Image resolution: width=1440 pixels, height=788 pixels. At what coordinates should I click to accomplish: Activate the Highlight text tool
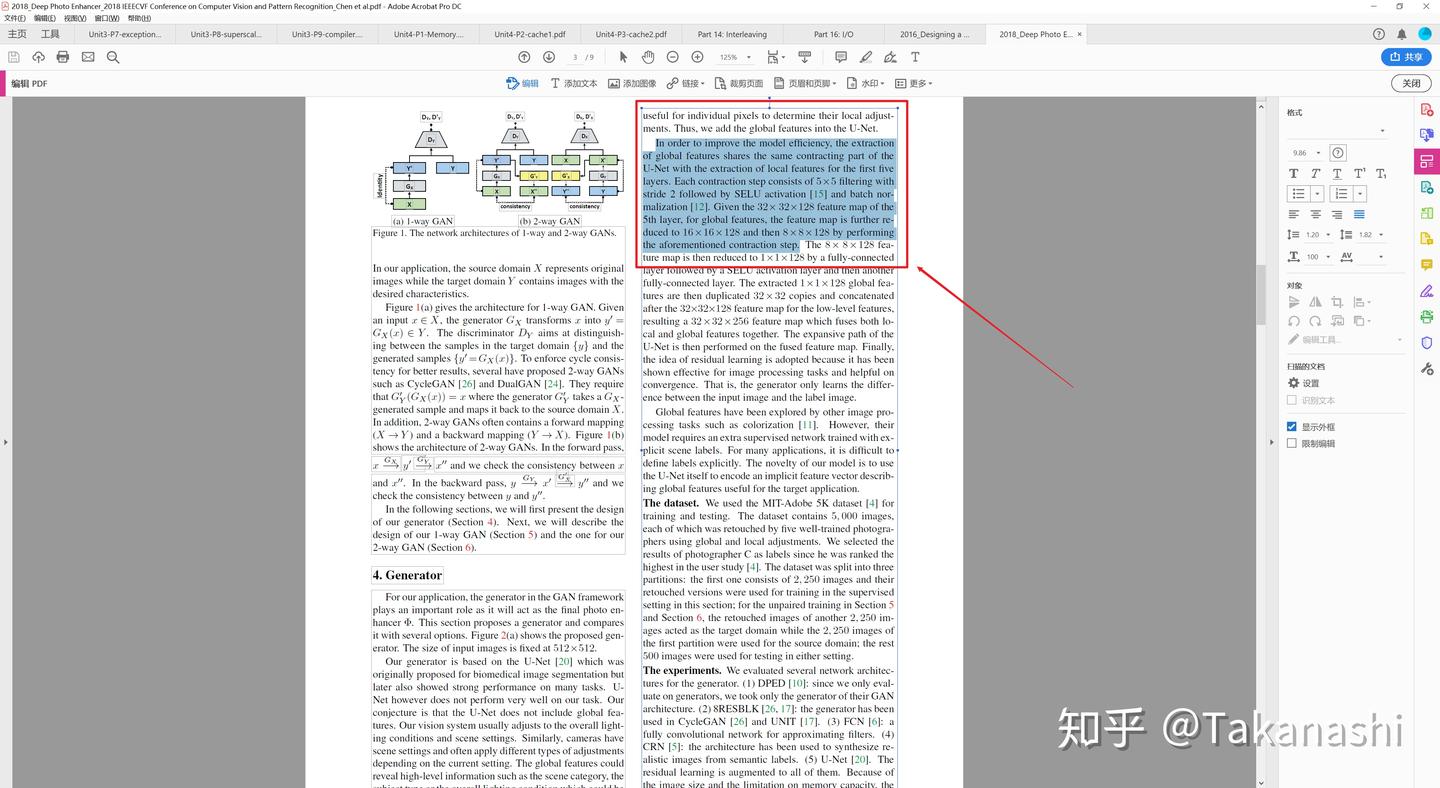pos(866,57)
